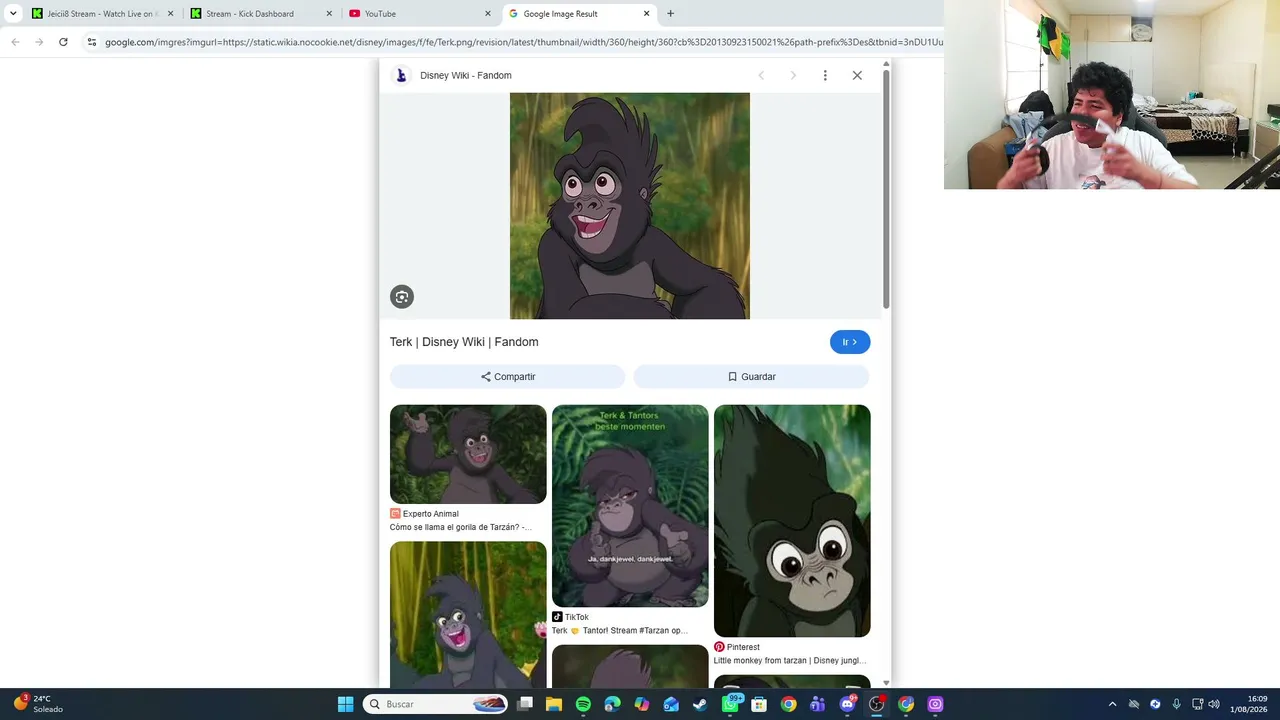This screenshot has height=720, width=1280.
Task: Open 'Cómo se llama el gorila de Tarzán?' link
Action: pyautogui.click(x=461, y=527)
